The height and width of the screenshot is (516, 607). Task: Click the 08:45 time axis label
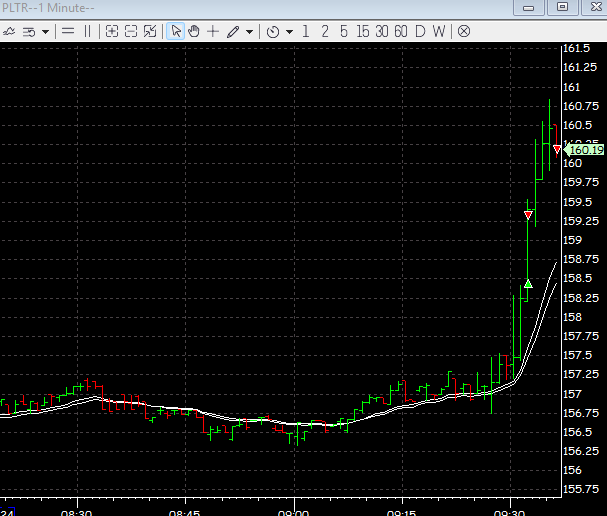[185, 513]
